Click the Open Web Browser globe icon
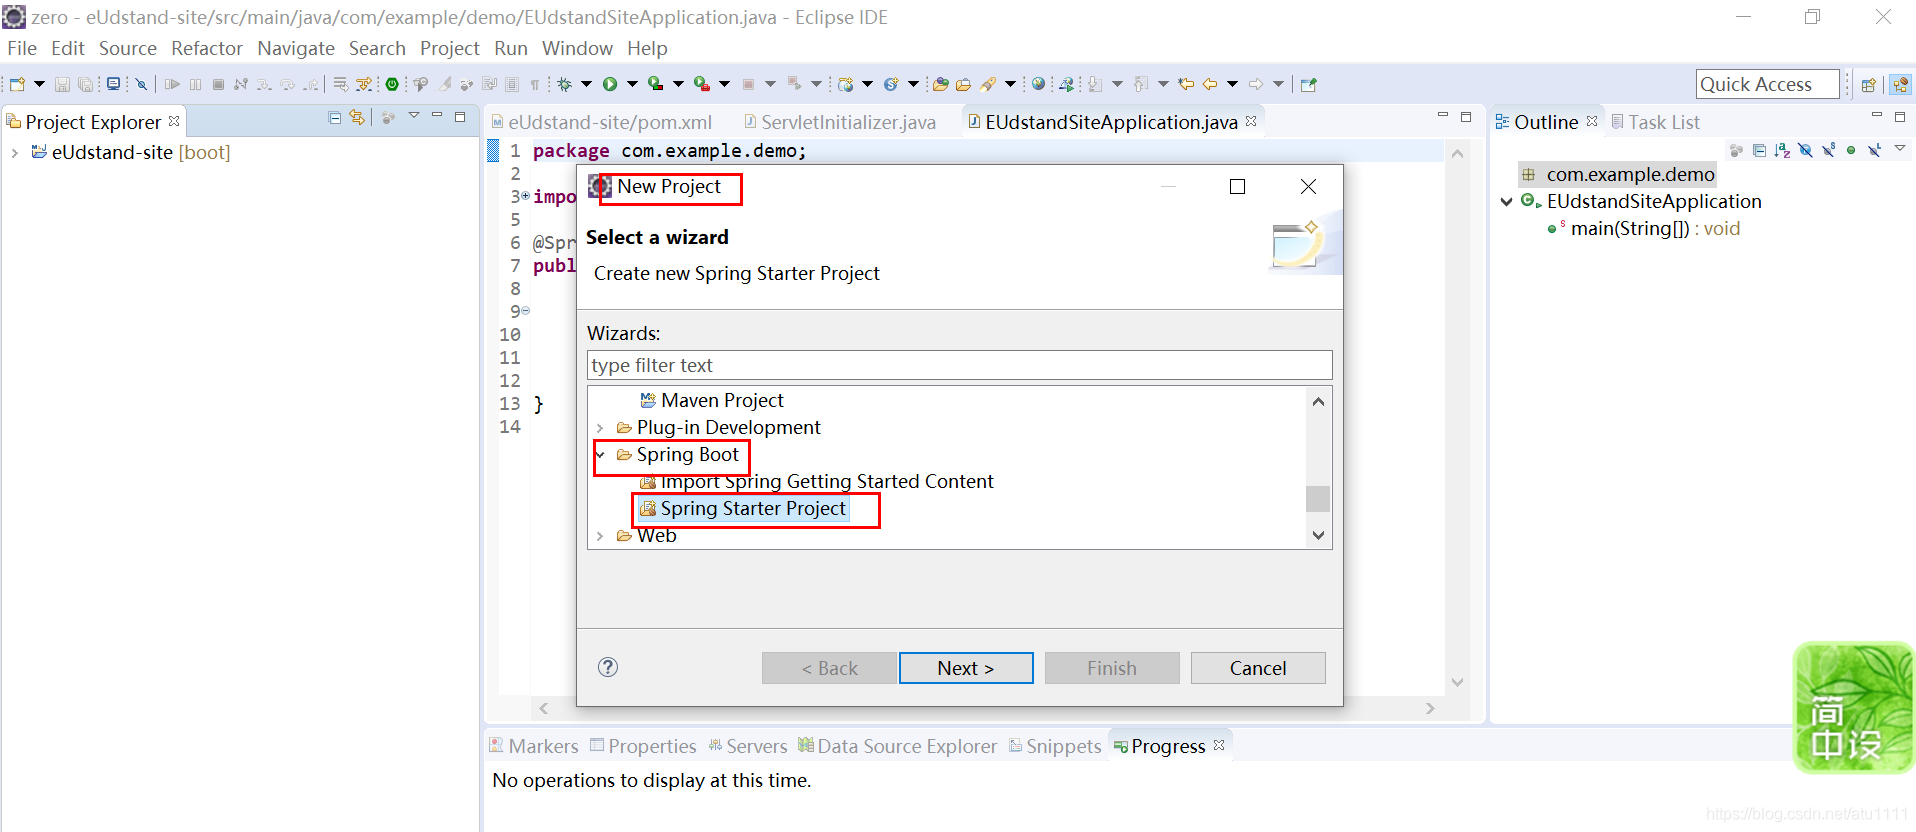Image resolution: width=1916 pixels, height=832 pixels. click(x=1038, y=84)
